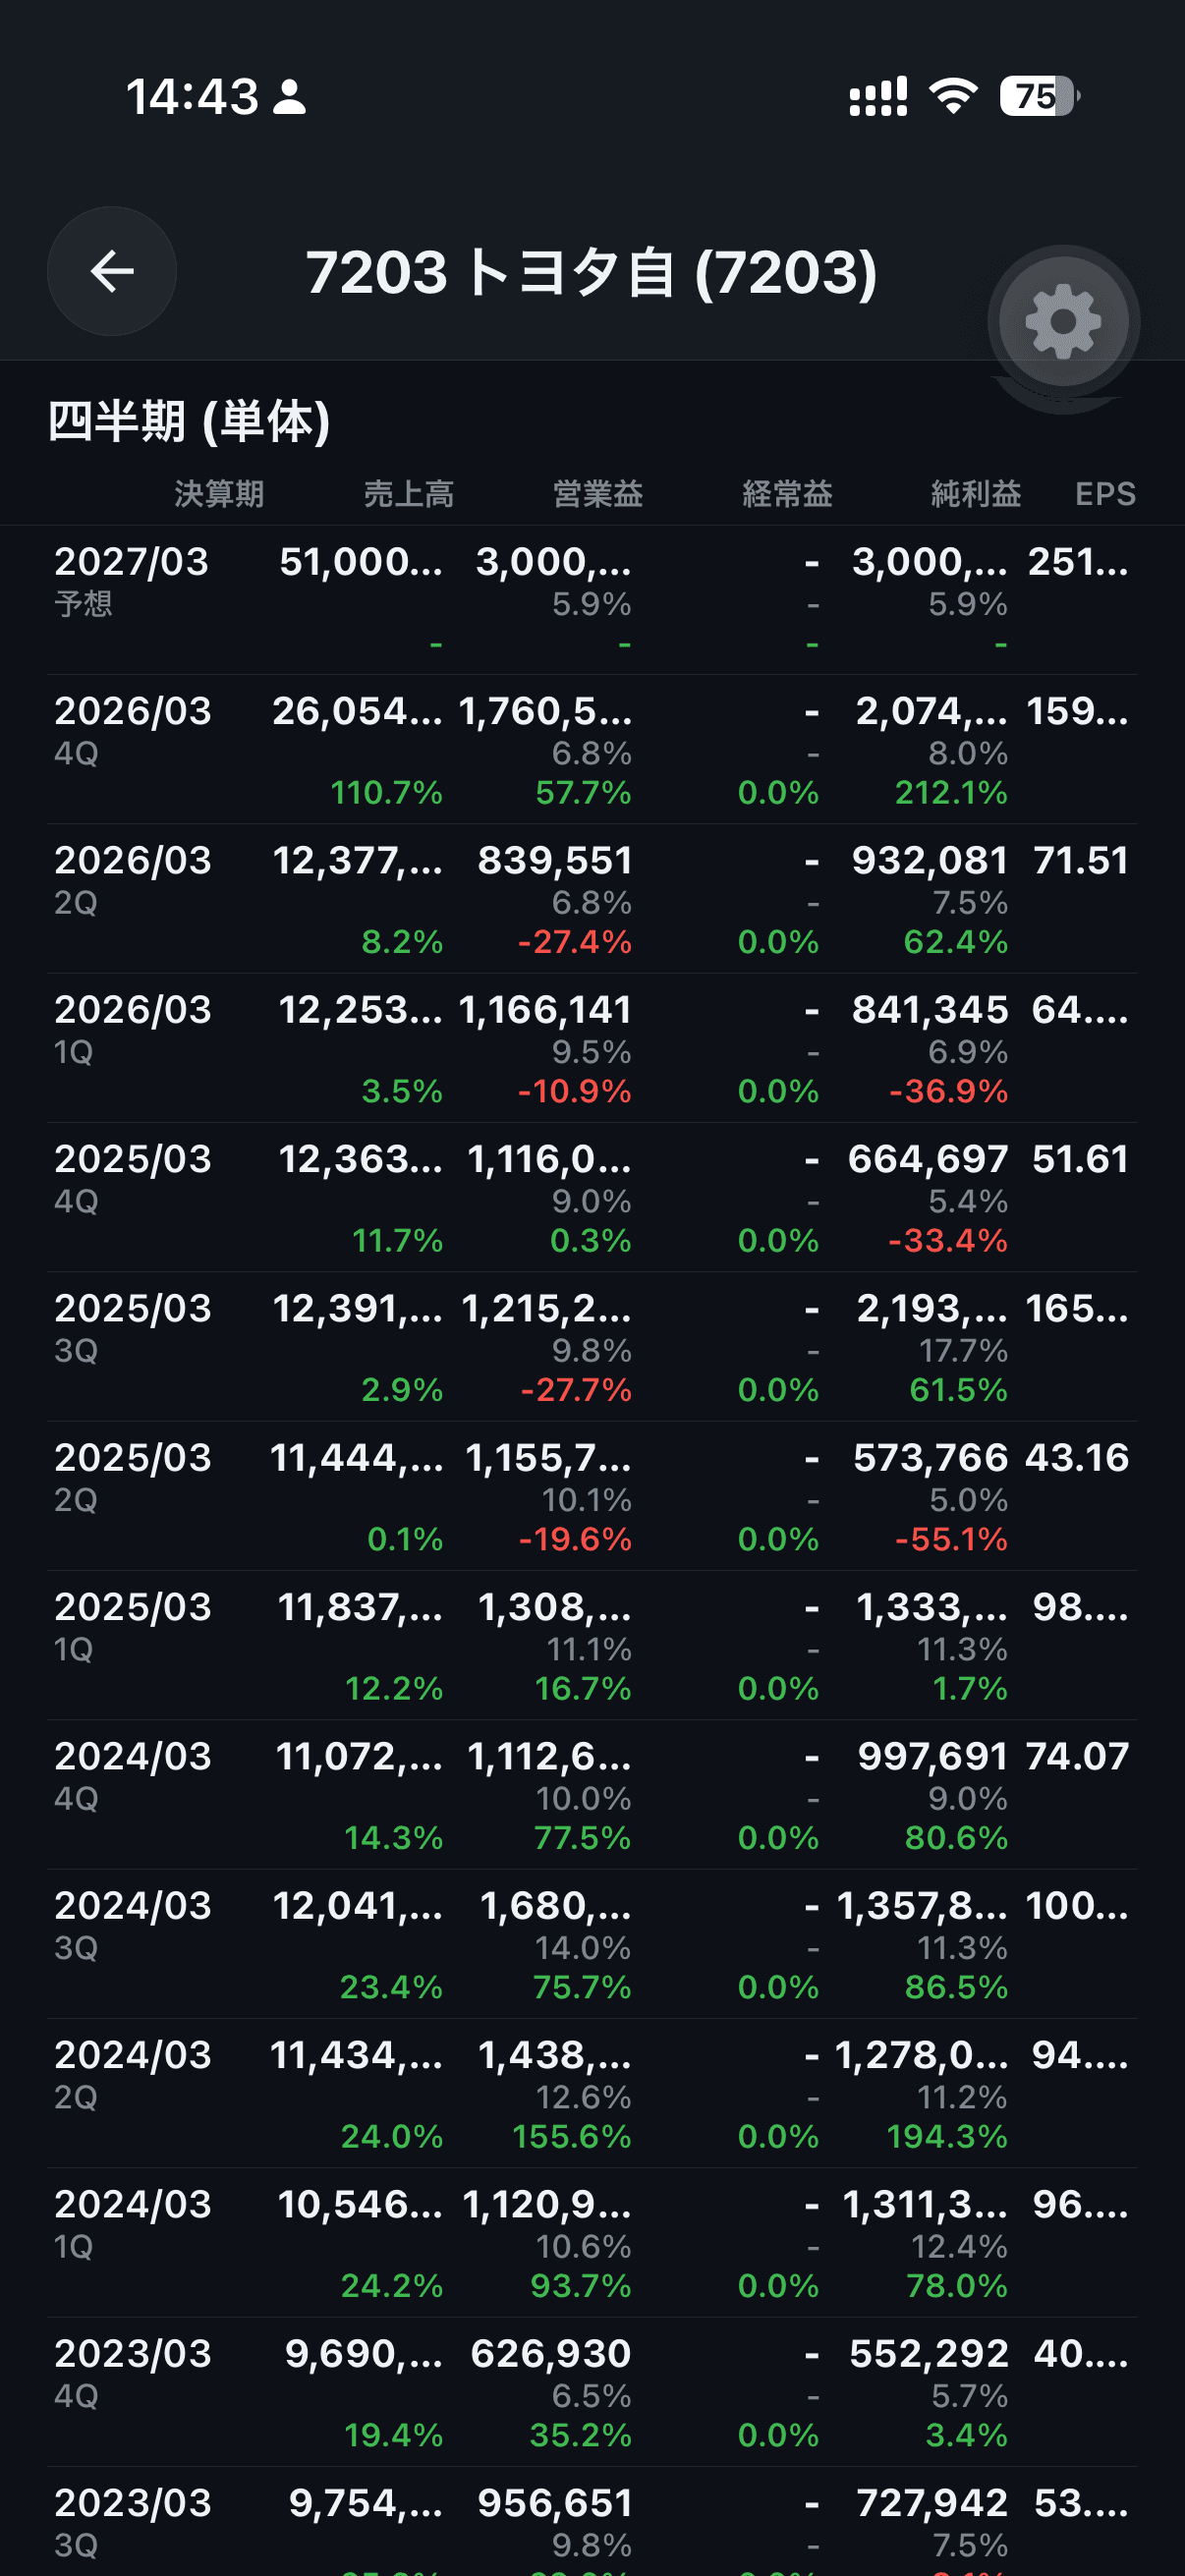
Task: Tap the 予想 label under 2027/03
Action: tap(83, 604)
